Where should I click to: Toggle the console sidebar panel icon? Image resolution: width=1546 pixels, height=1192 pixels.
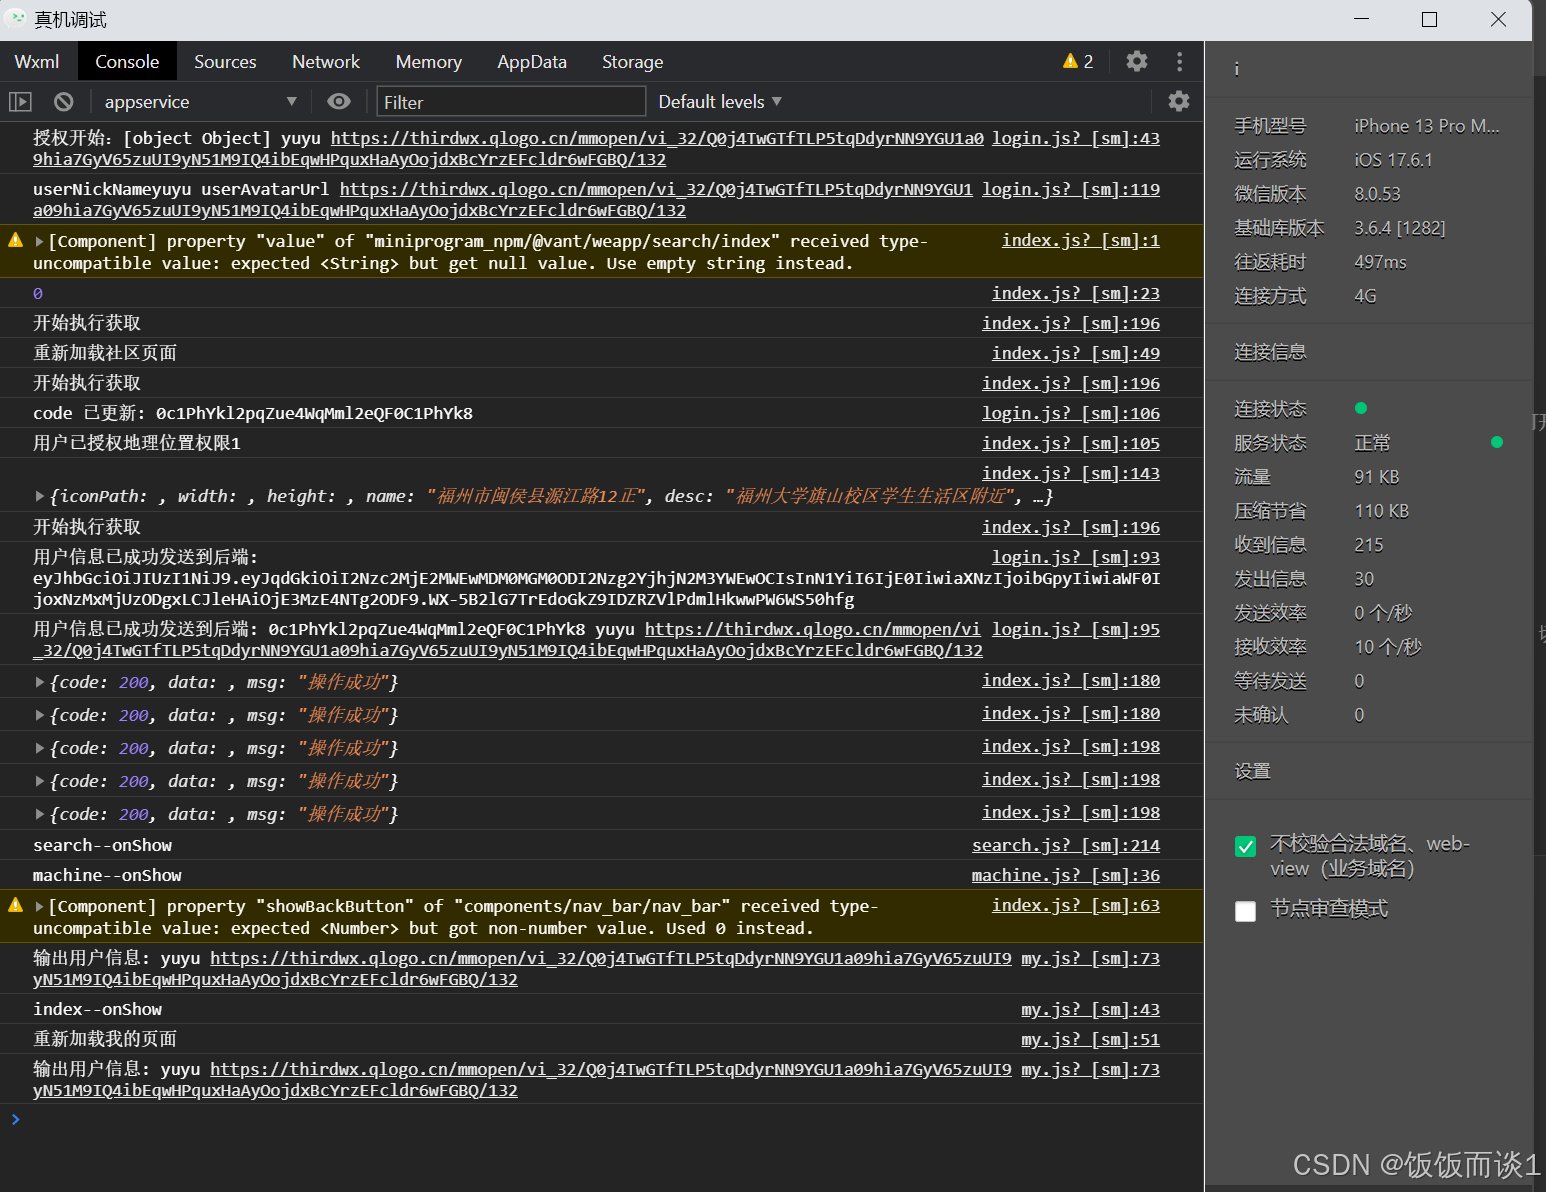point(20,102)
